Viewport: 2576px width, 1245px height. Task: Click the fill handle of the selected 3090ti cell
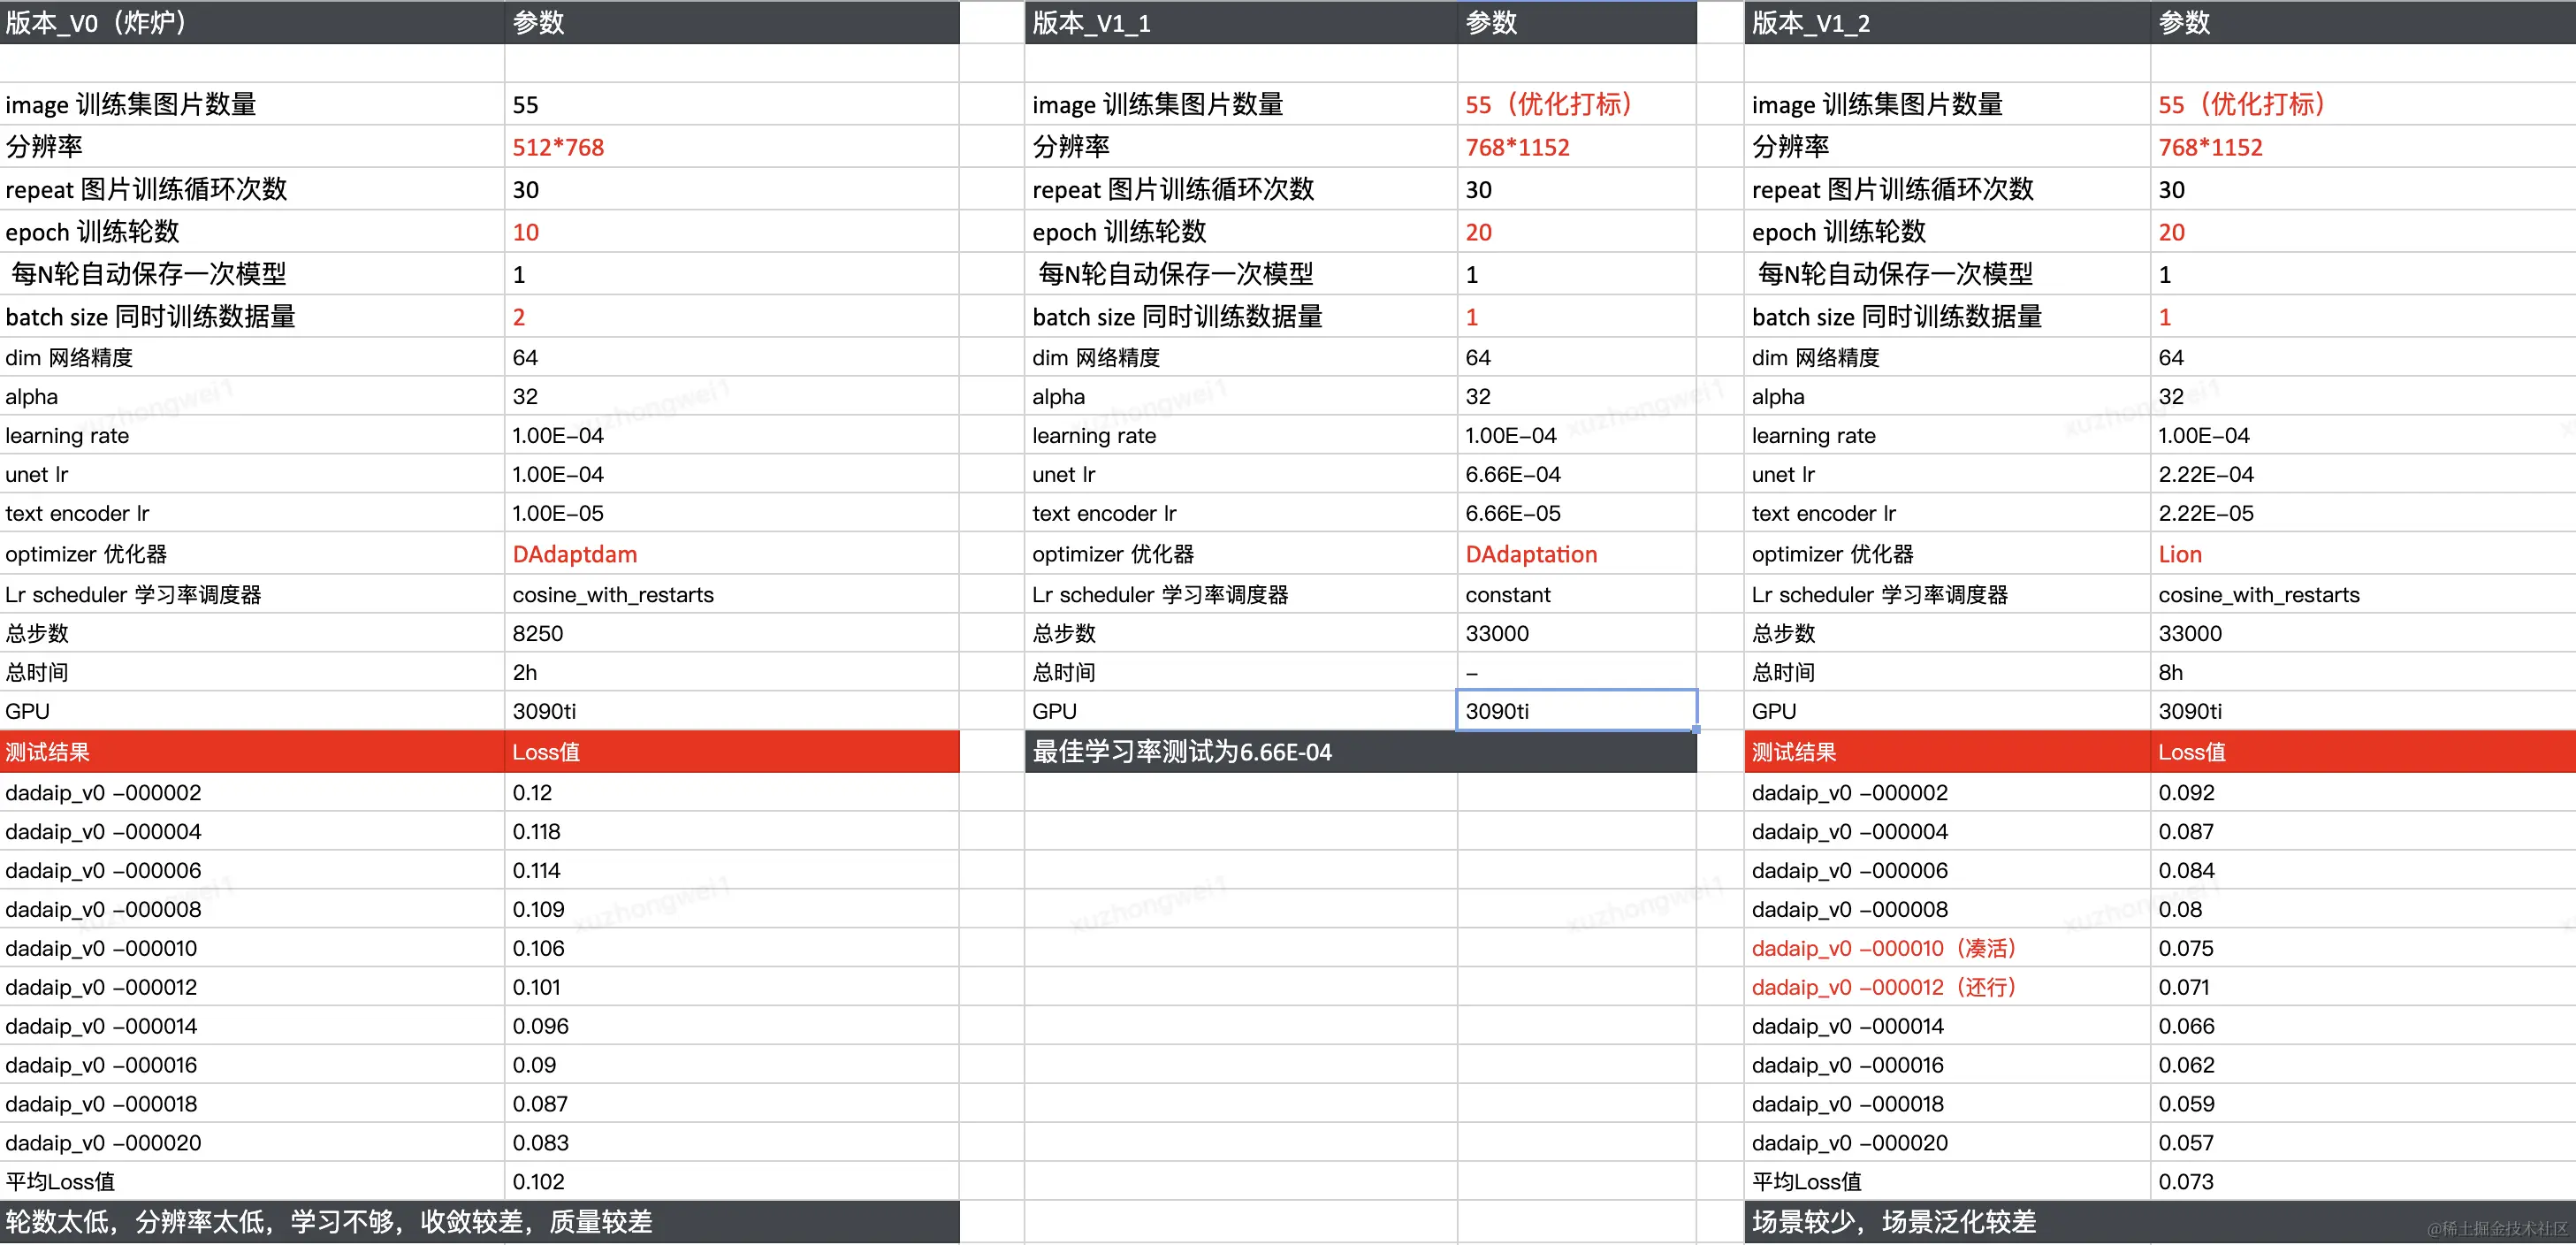pos(1696,730)
